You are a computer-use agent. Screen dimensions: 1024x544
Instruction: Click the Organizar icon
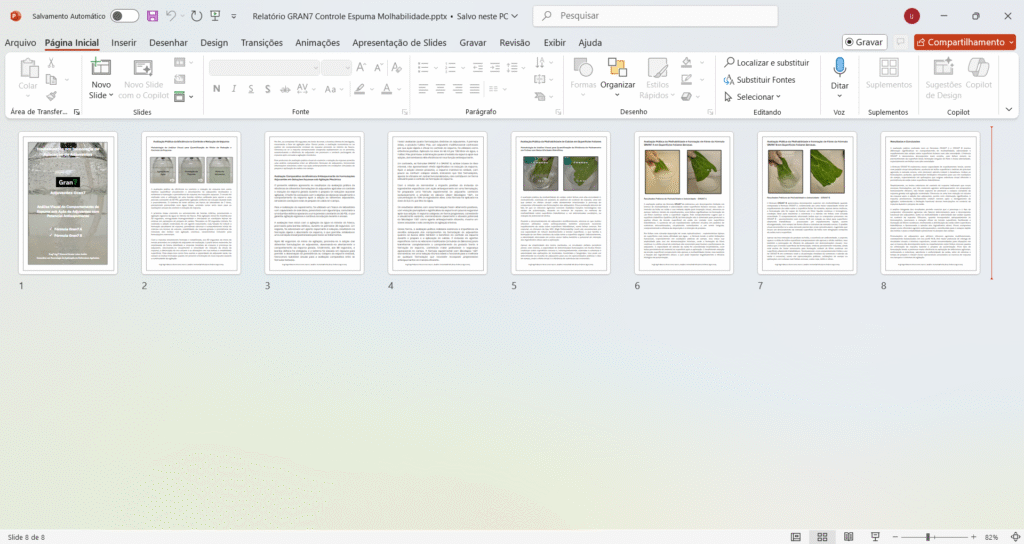point(618,67)
